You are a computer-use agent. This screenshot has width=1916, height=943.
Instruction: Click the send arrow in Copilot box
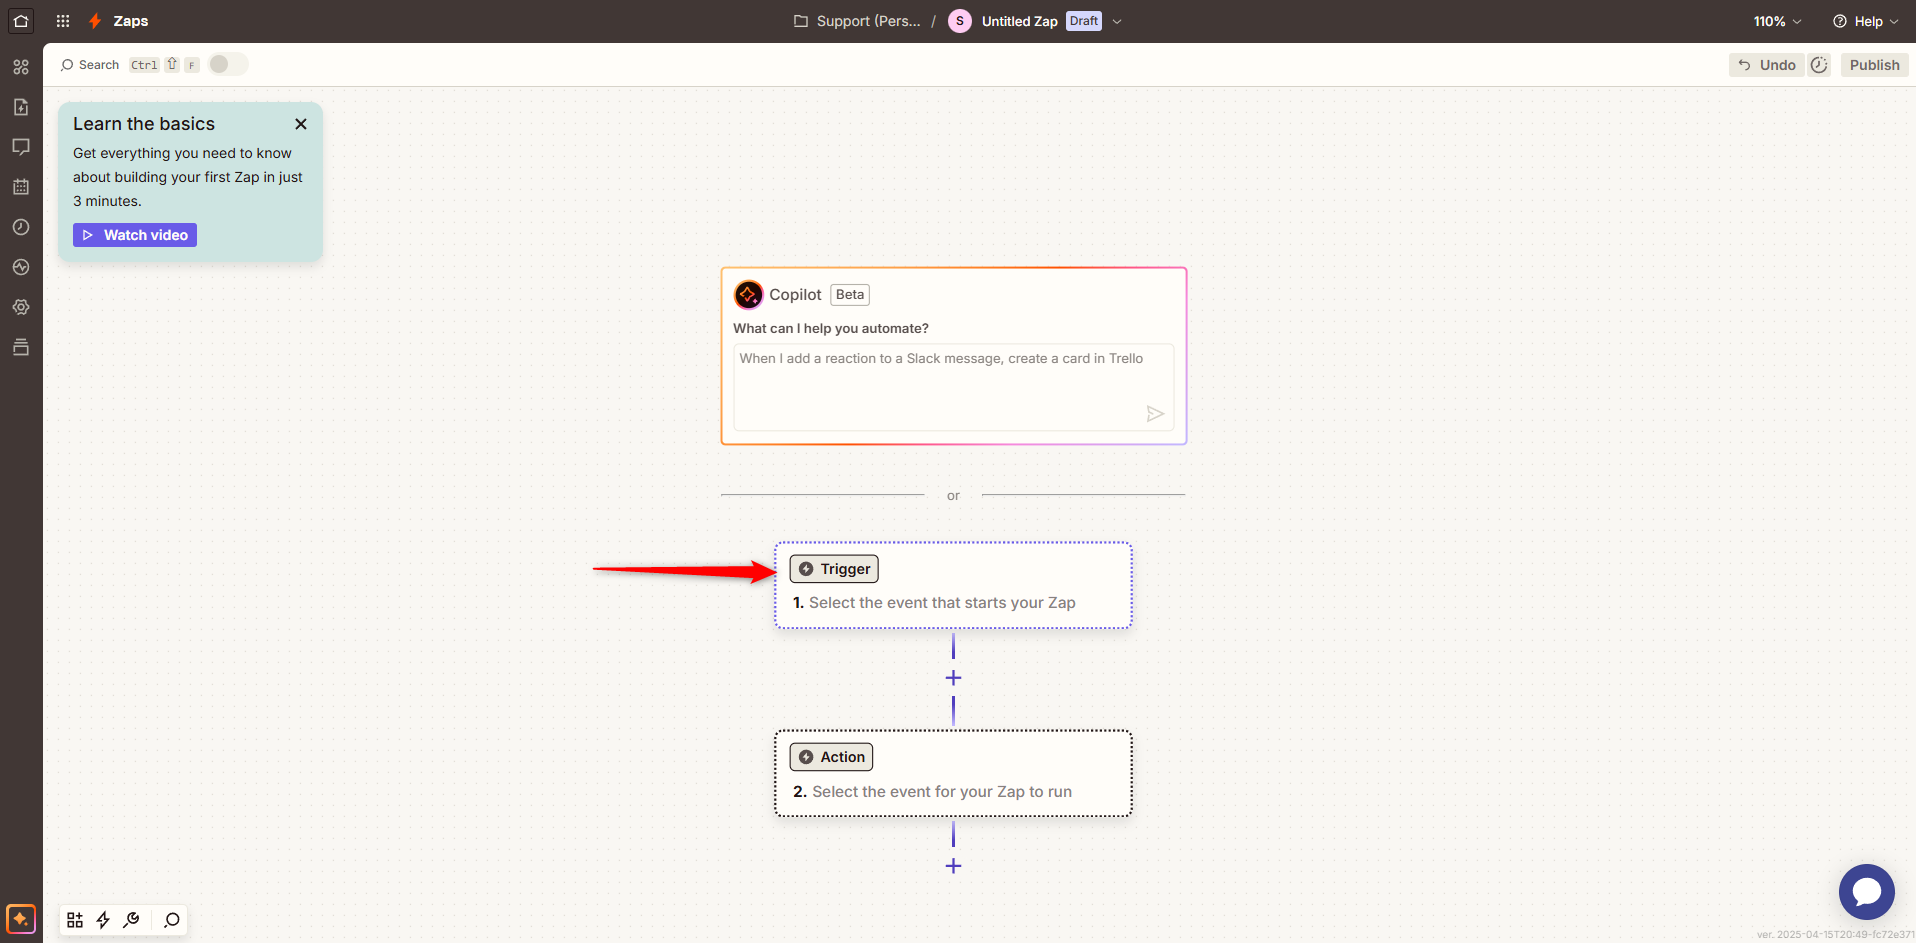(1155, 414)
